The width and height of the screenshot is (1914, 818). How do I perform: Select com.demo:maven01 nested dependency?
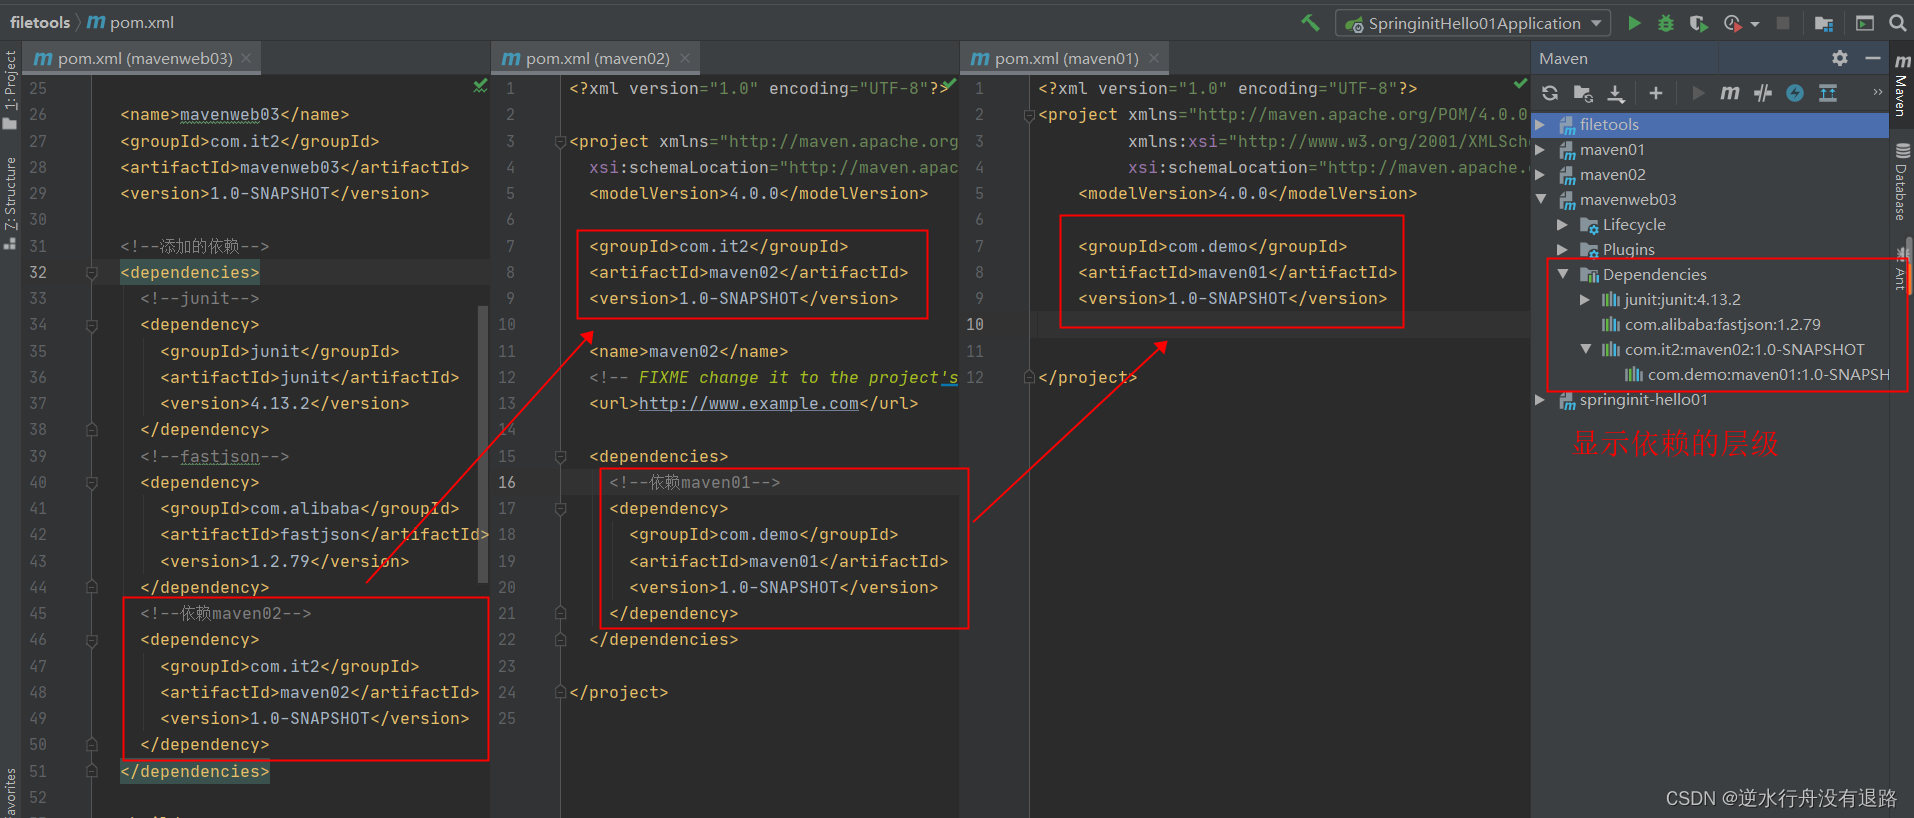coord(1757,375)
